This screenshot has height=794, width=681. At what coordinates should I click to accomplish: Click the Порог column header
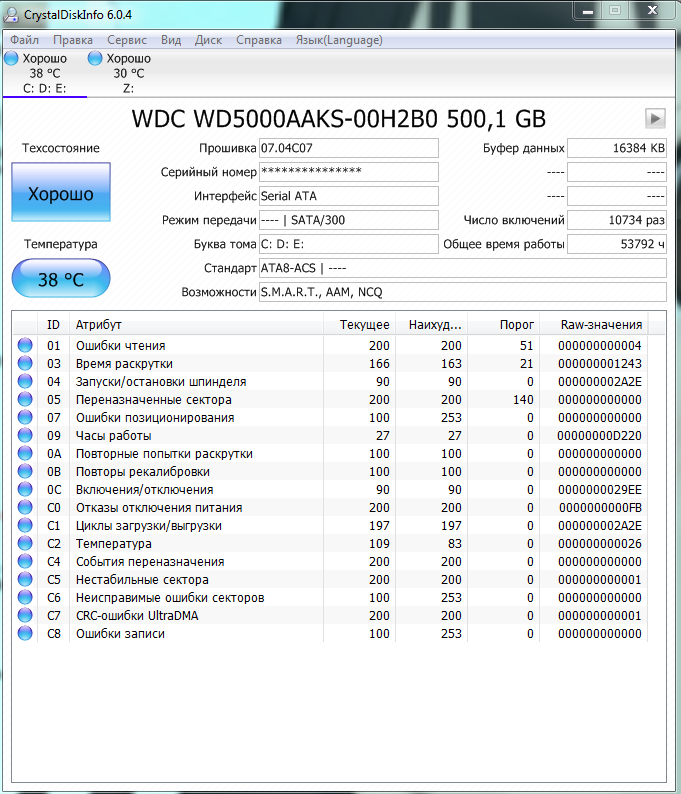coord(503,325)
